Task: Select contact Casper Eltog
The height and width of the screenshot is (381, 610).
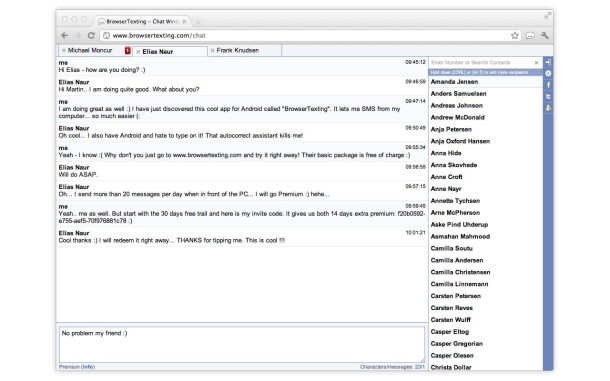Action: [x=486, y=332]
